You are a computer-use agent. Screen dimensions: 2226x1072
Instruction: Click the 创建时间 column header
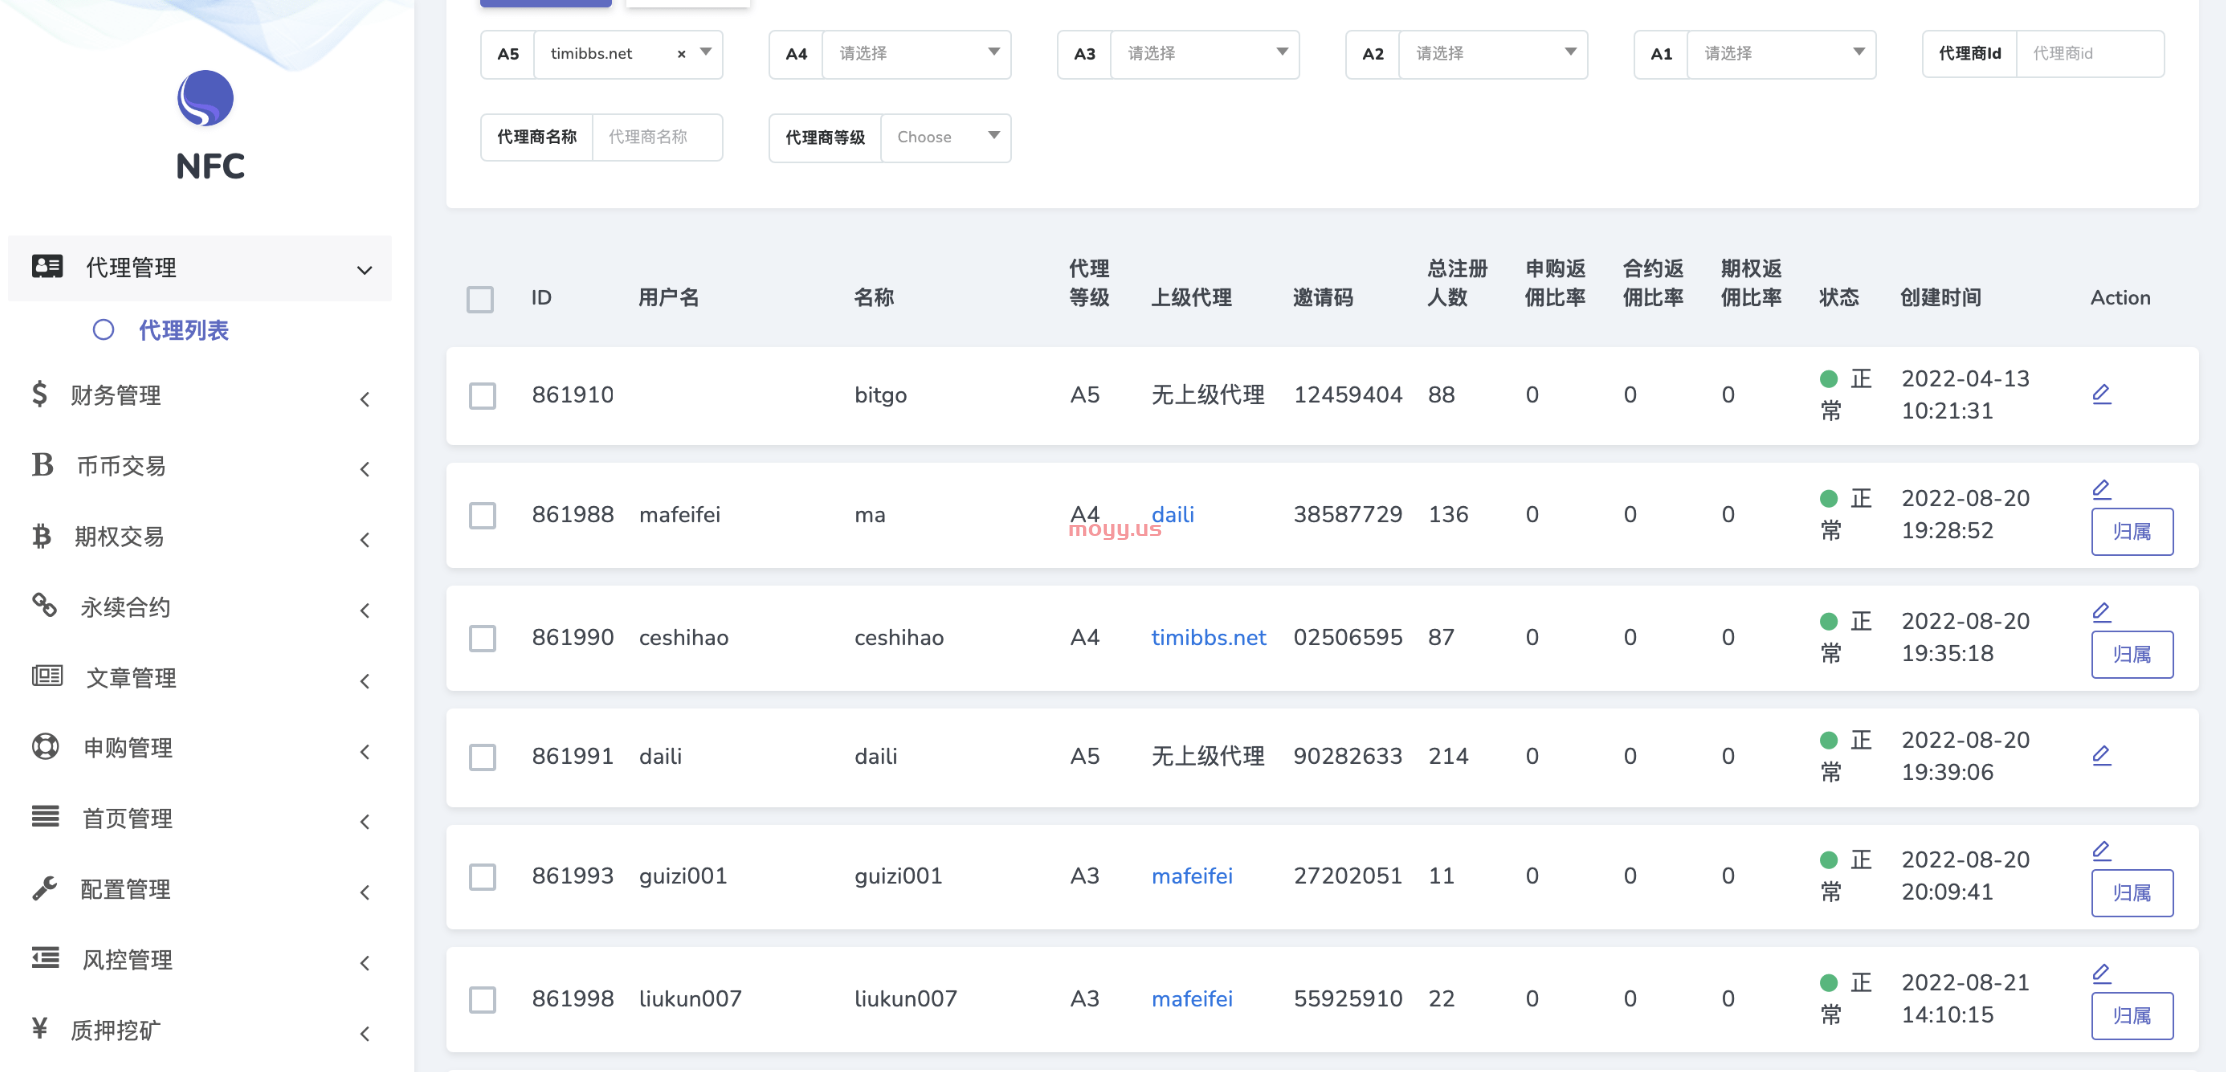click(x=1940, y=297)
